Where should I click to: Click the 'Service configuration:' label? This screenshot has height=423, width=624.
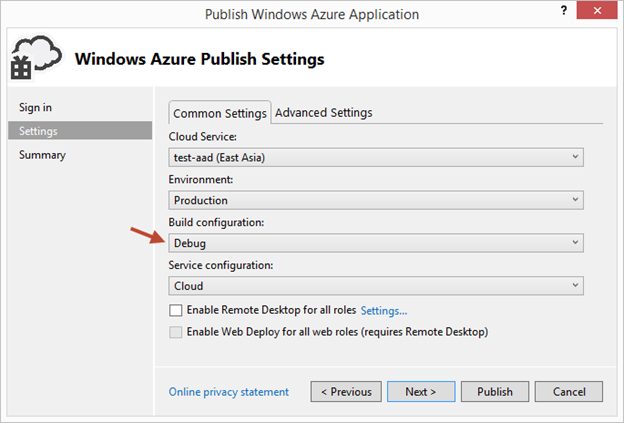pyautogui.click(x=221, y=265)
